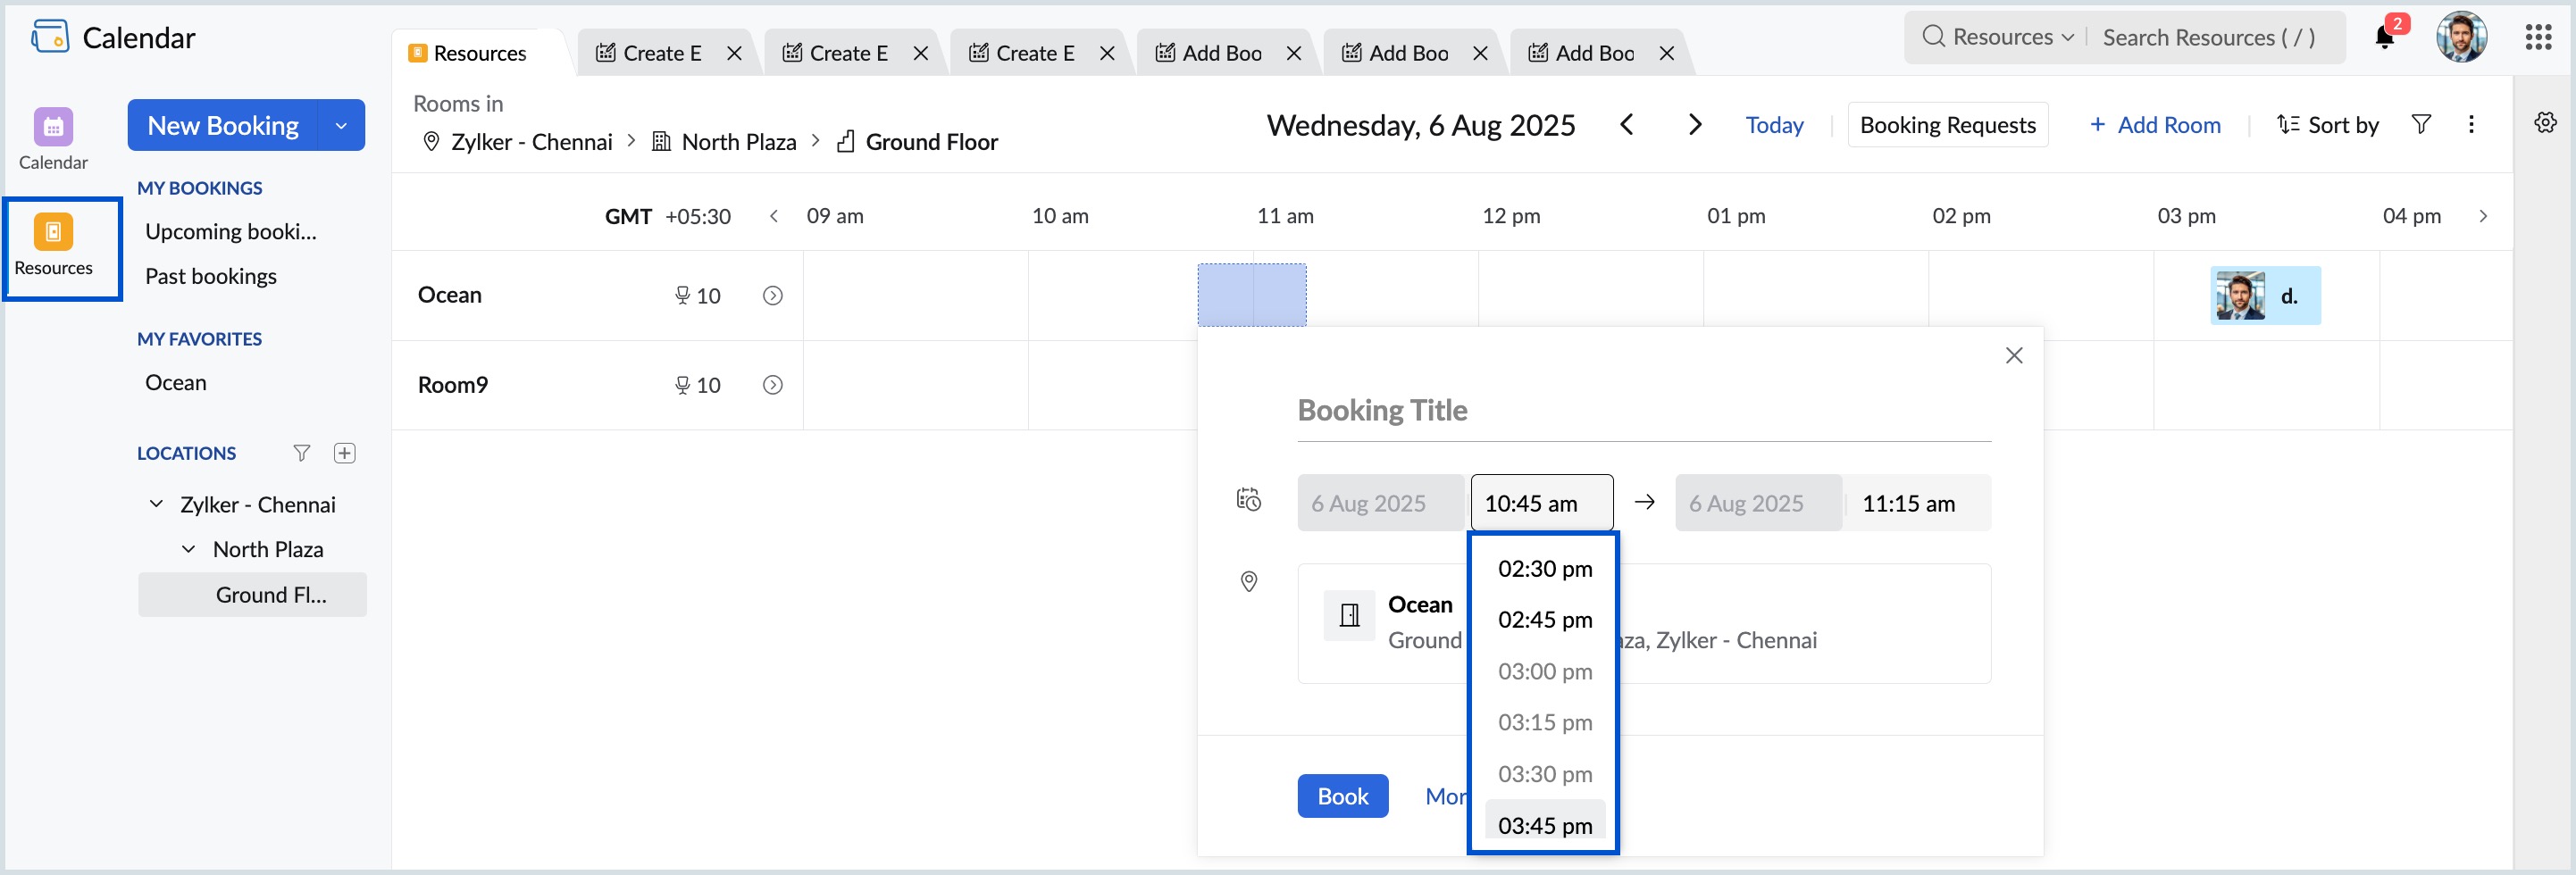Select 02:30 pm in time list

1544,568
